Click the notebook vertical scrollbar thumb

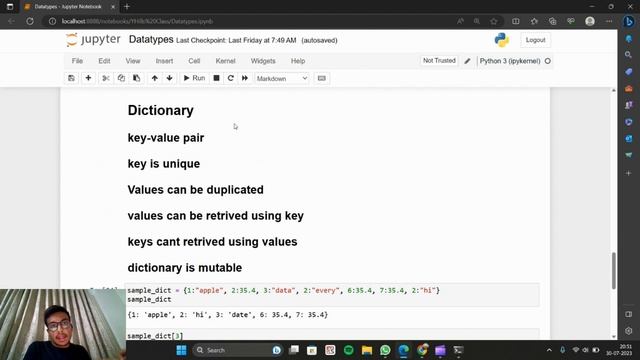pos(613,271)
